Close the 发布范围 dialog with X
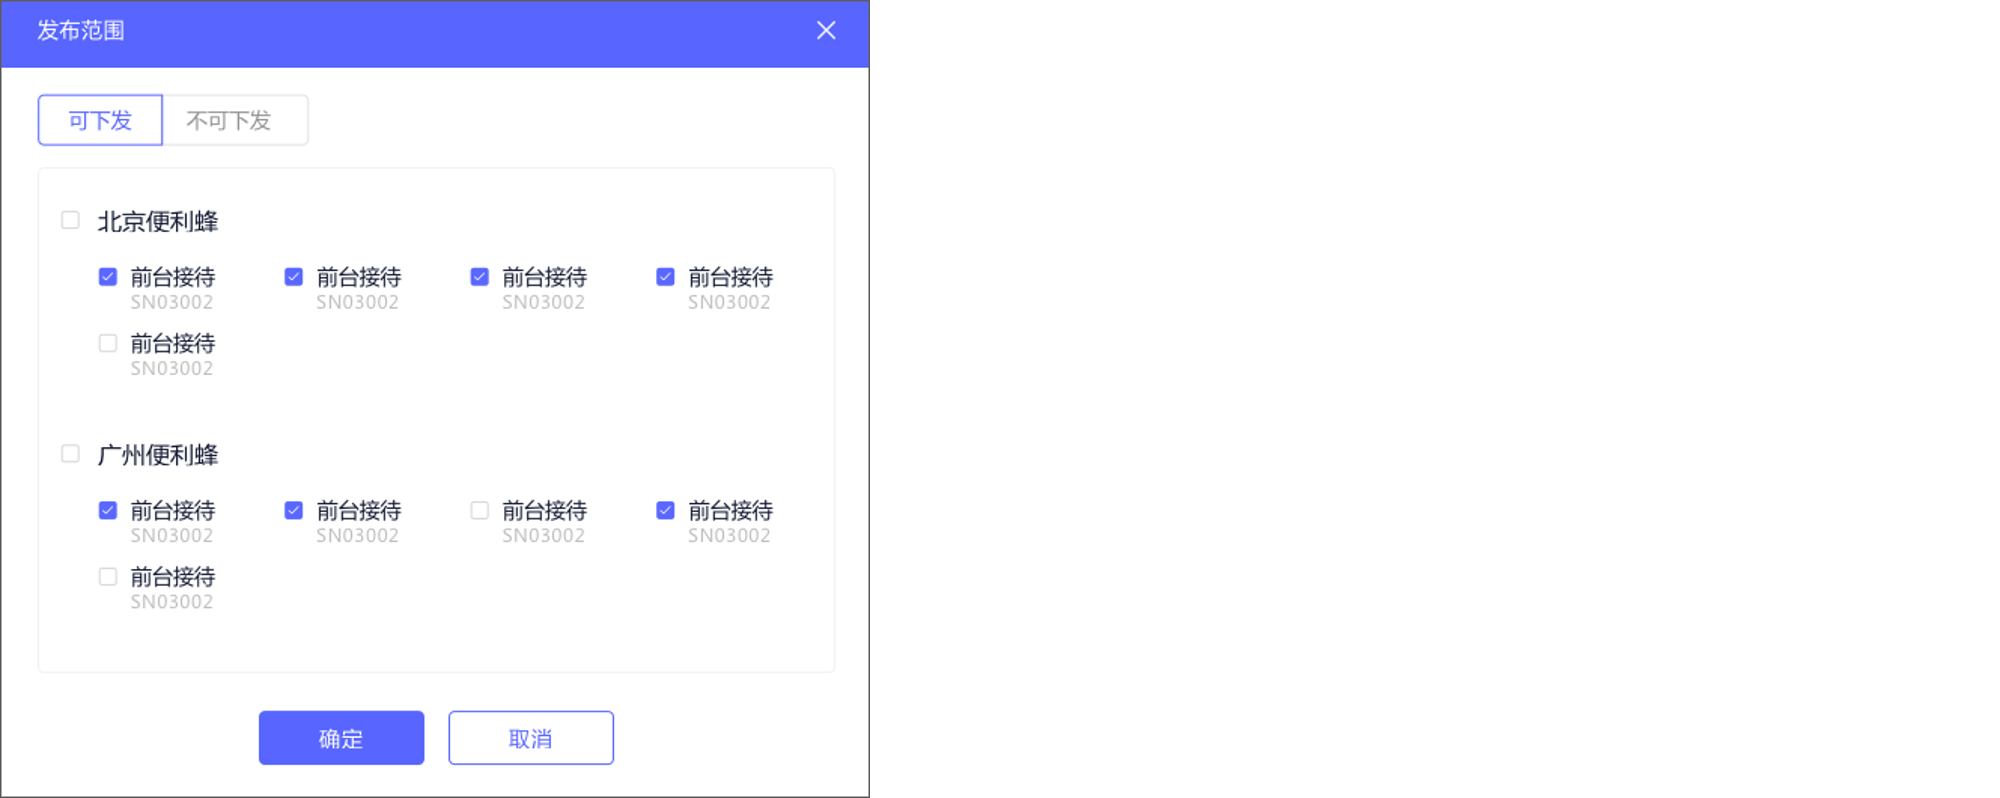Viewport: 2000px width, 798px height. coord(826,31)
